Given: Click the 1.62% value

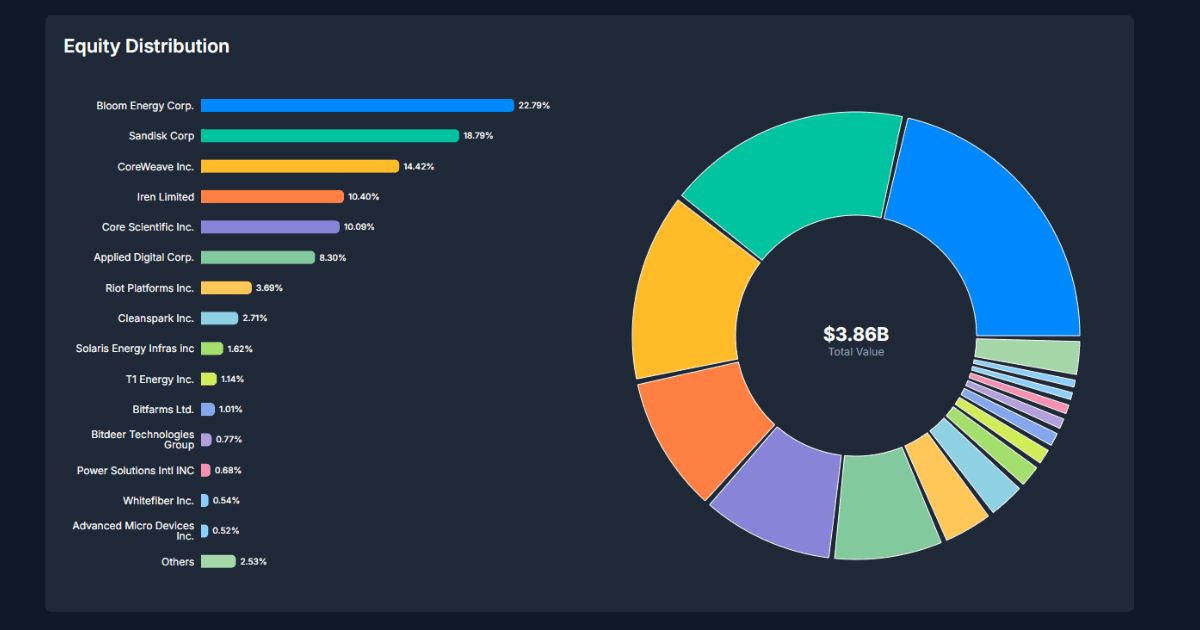Looking at the screenshot, I should pos(240,349).
